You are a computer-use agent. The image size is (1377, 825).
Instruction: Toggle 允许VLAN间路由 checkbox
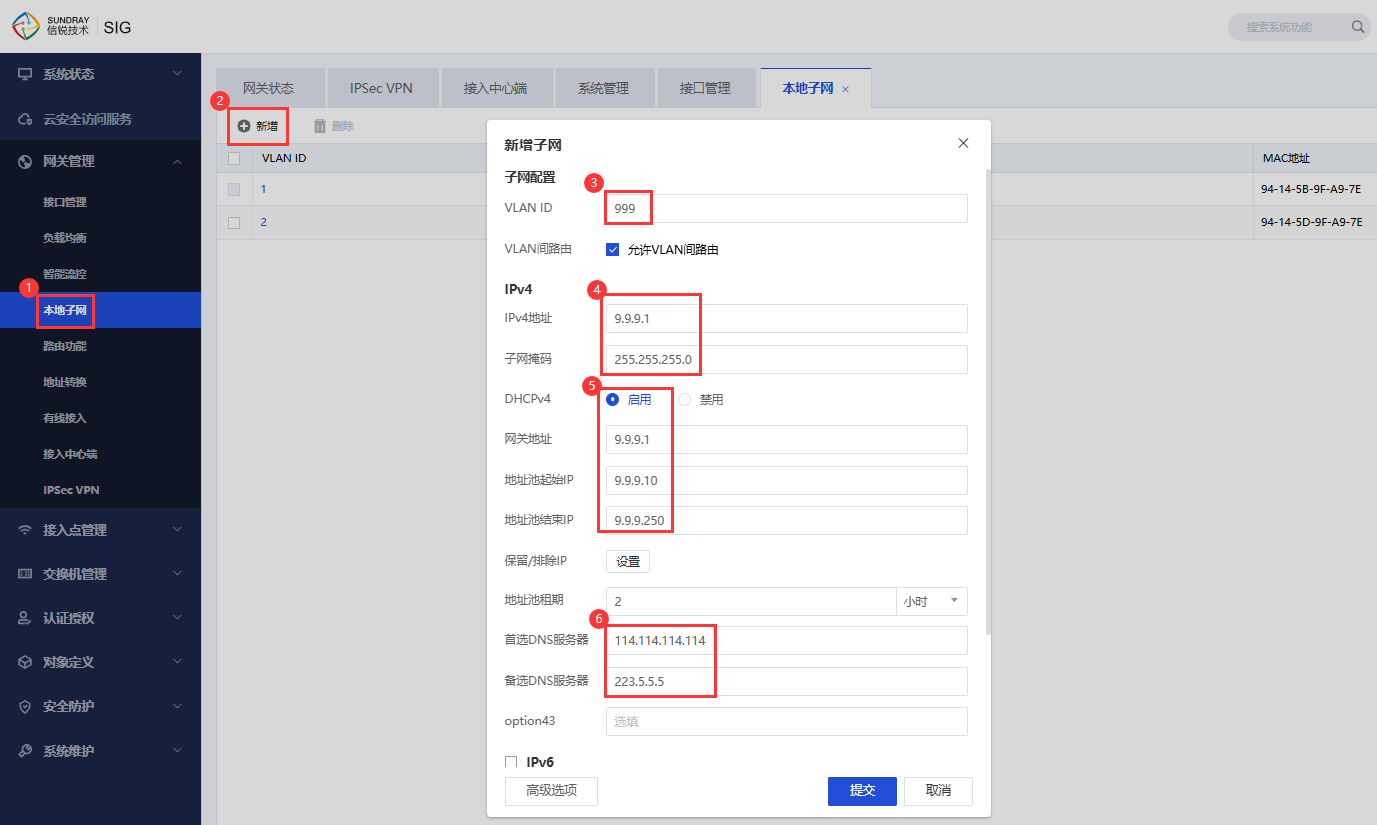click(613, 249)
